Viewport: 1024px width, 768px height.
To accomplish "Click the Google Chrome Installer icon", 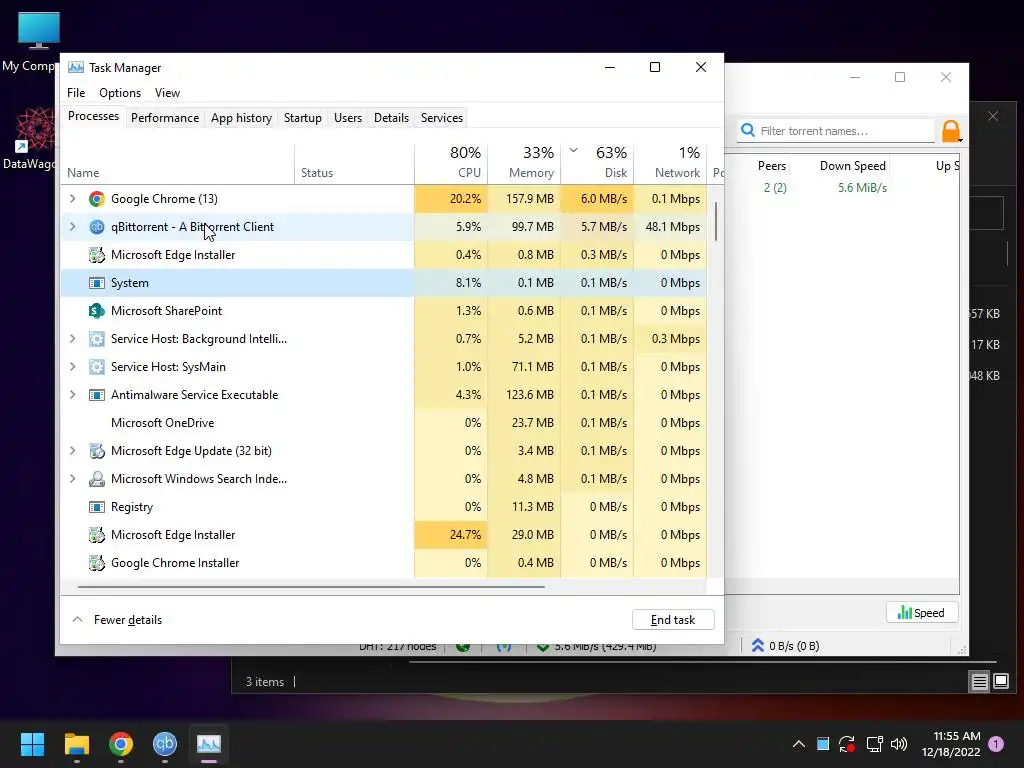I will [97, 563].
